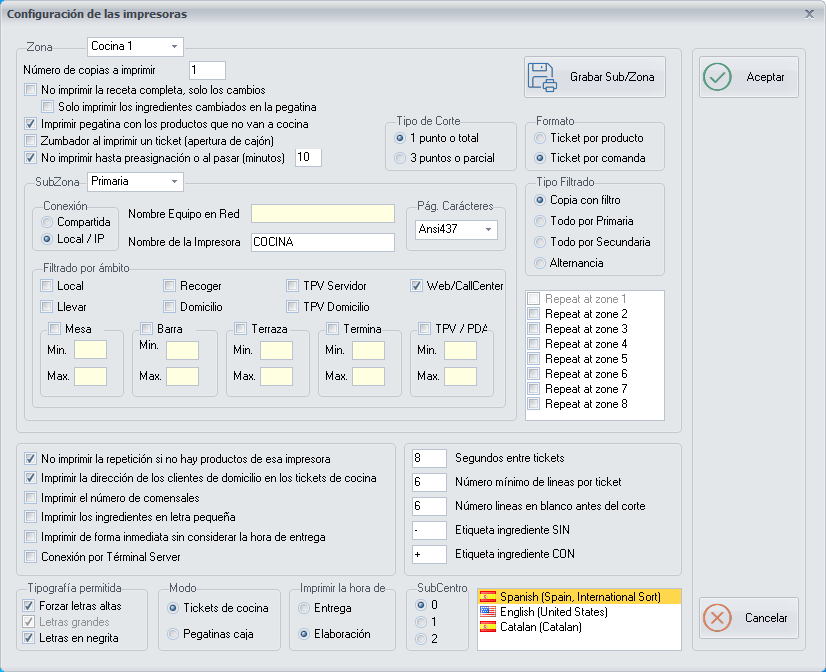The image size is (826, 672).
Task: Enable 'No imprimir la receta completa' checkbox
Action: tap(30, 90)
